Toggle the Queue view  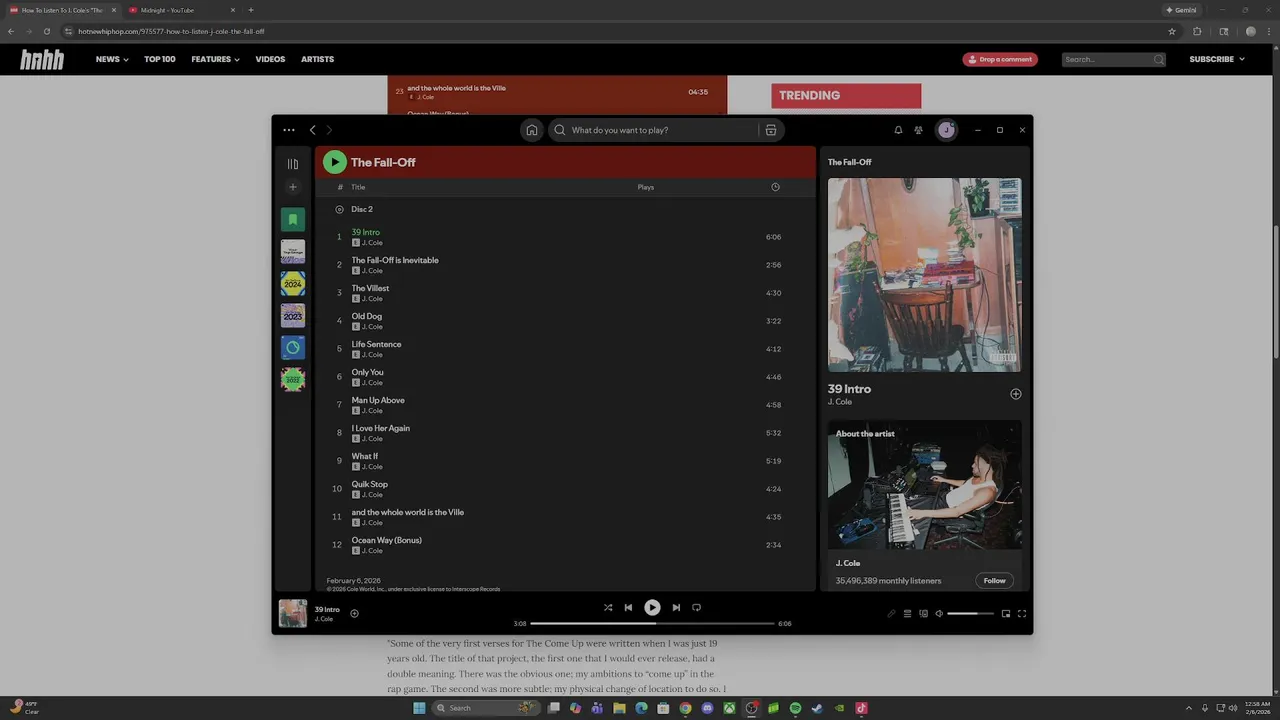click(x=907, y=613)
